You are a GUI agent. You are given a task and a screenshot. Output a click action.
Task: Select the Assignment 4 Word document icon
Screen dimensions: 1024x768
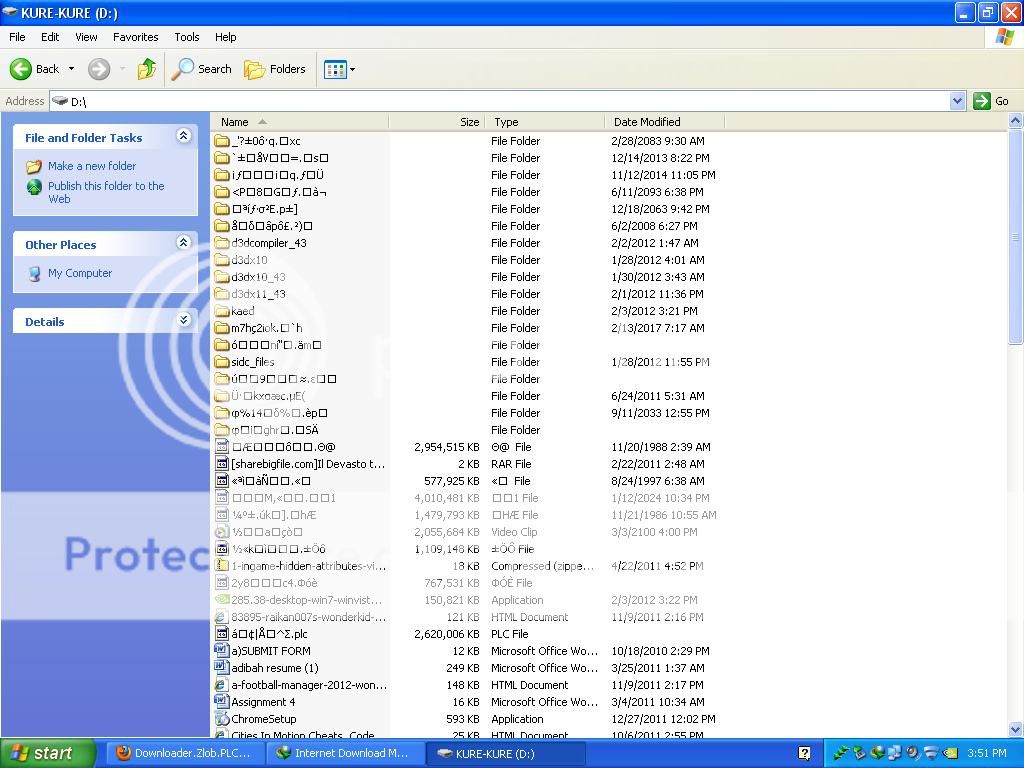click(x=222, y=702)
